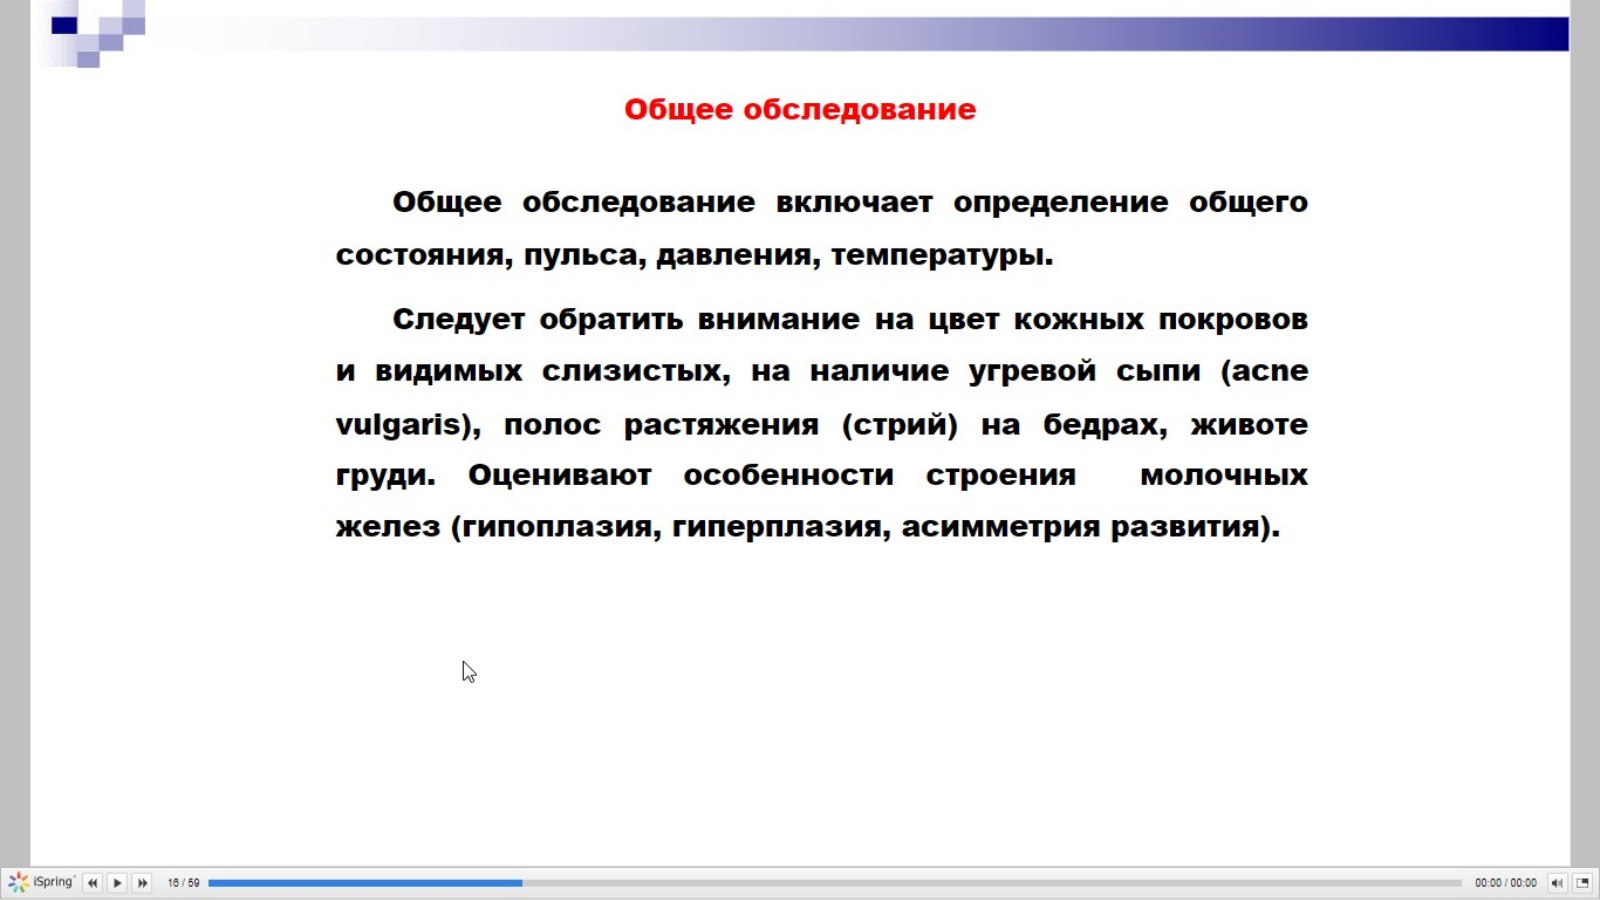Click the slide counter 16 / 59
The height and width of the screenshot is (900, 1600).
tap(183, 883)
